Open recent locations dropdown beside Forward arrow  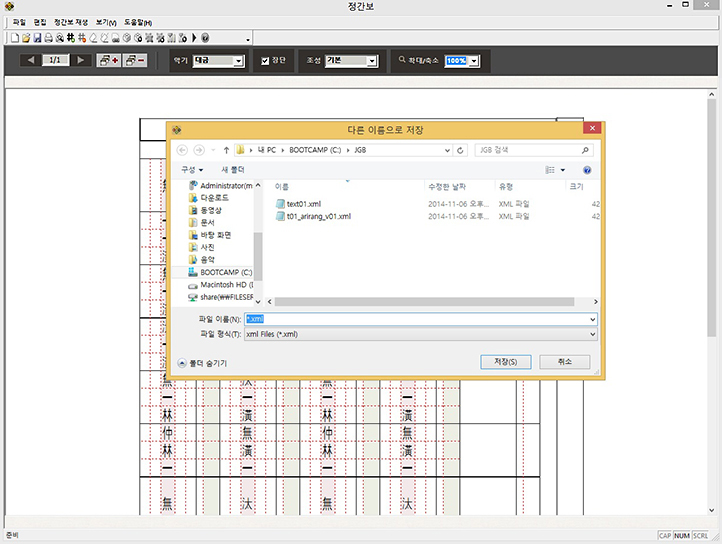click(213, 150)
